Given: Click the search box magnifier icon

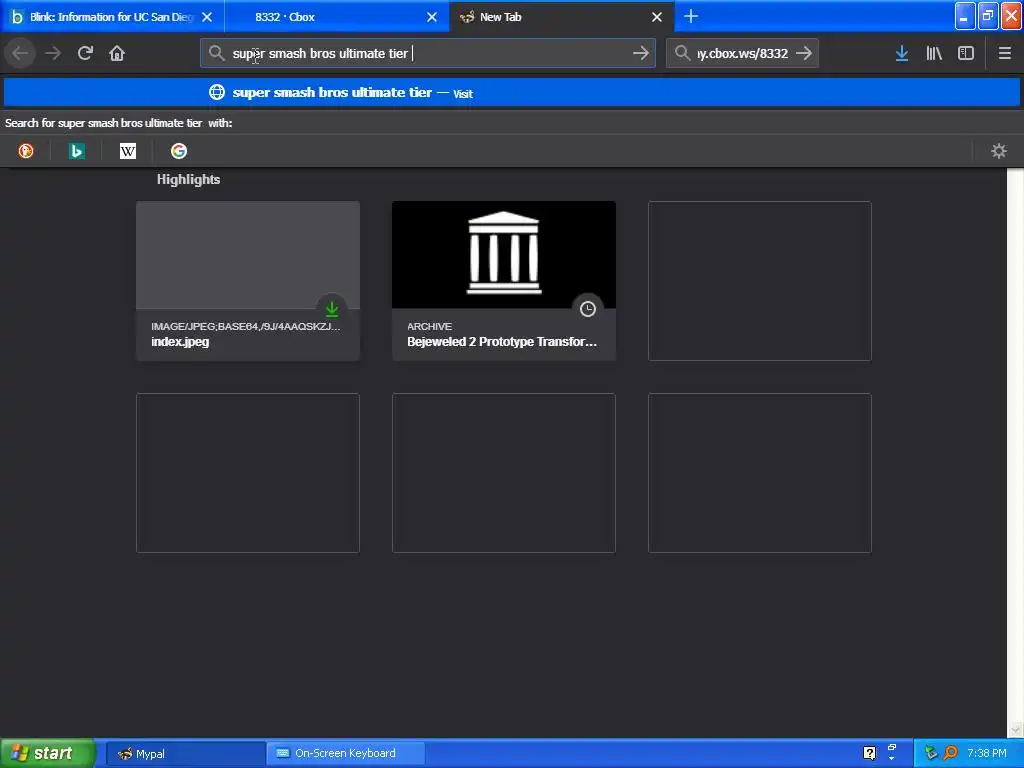Looking at the screenshot, I should pos(682,53).
